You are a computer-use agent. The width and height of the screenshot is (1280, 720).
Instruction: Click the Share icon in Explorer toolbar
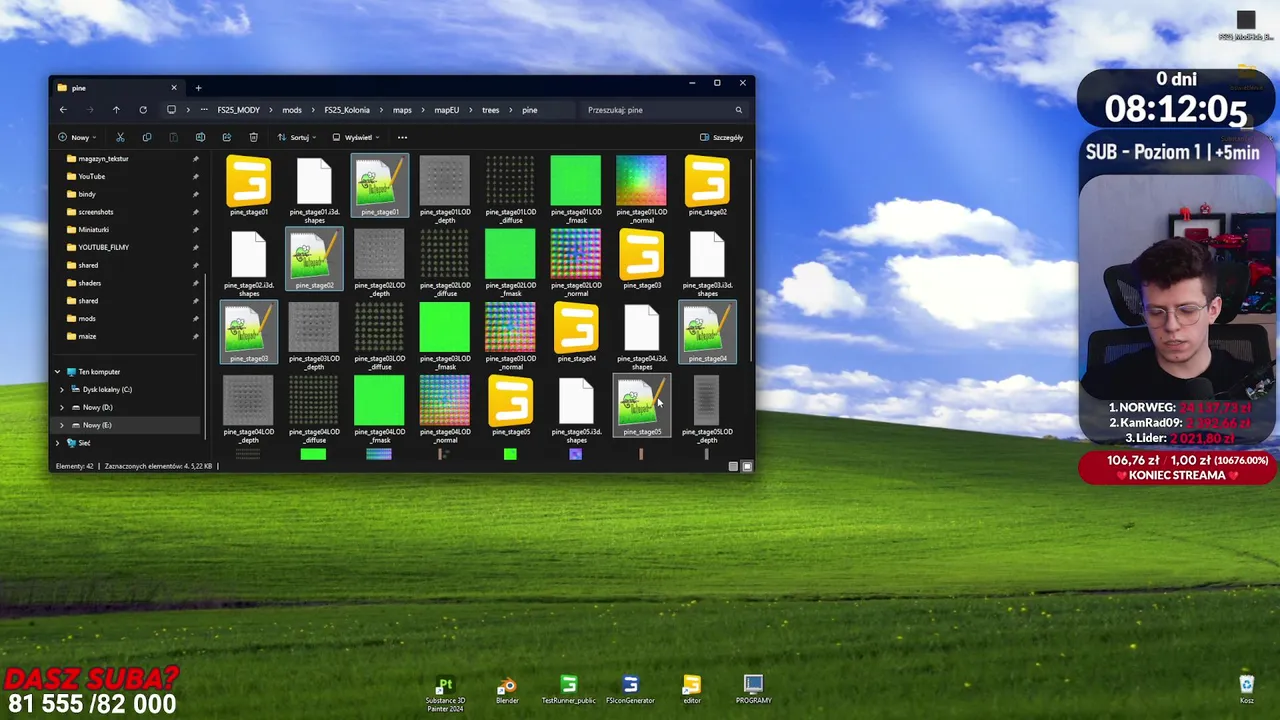coord(226,137)
